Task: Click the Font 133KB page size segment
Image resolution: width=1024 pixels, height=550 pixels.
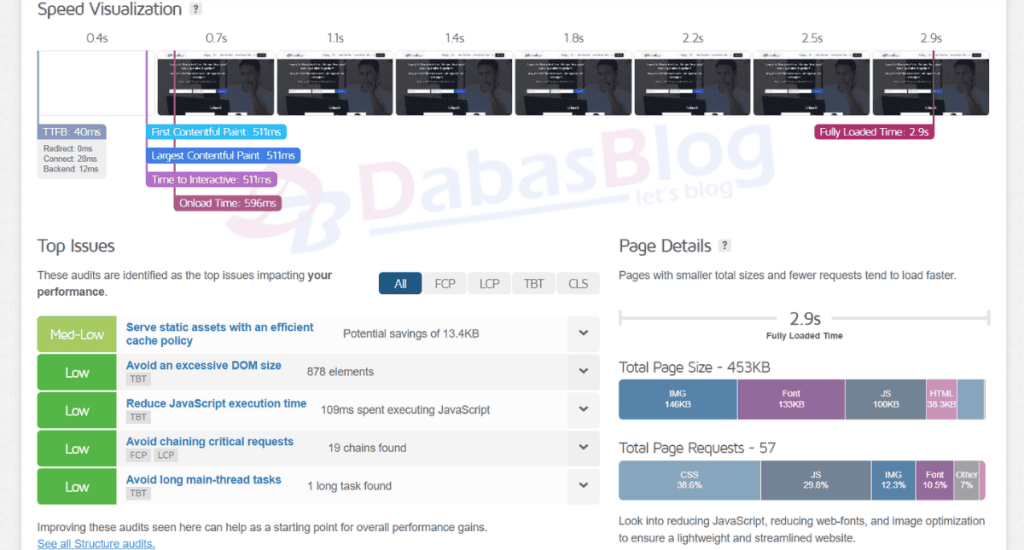Action: [792, 399]
